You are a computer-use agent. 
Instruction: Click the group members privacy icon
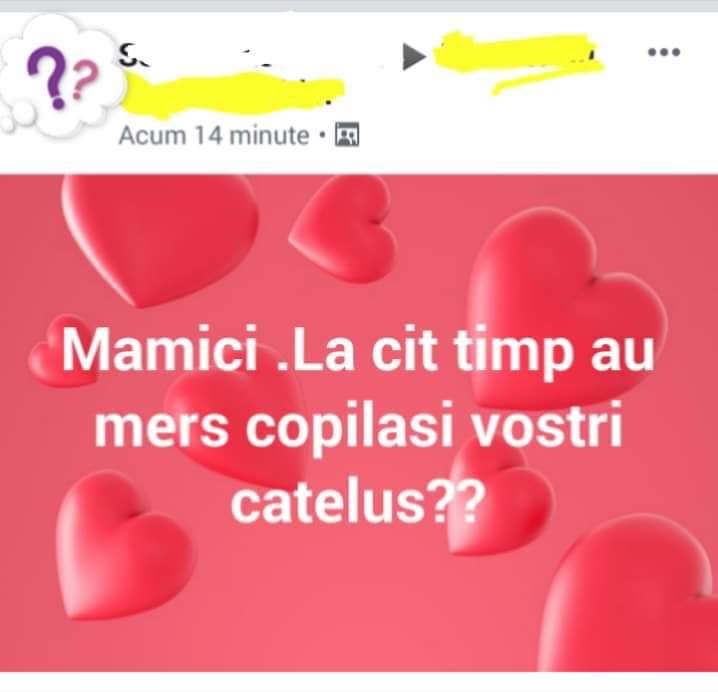tap(347, 134)
